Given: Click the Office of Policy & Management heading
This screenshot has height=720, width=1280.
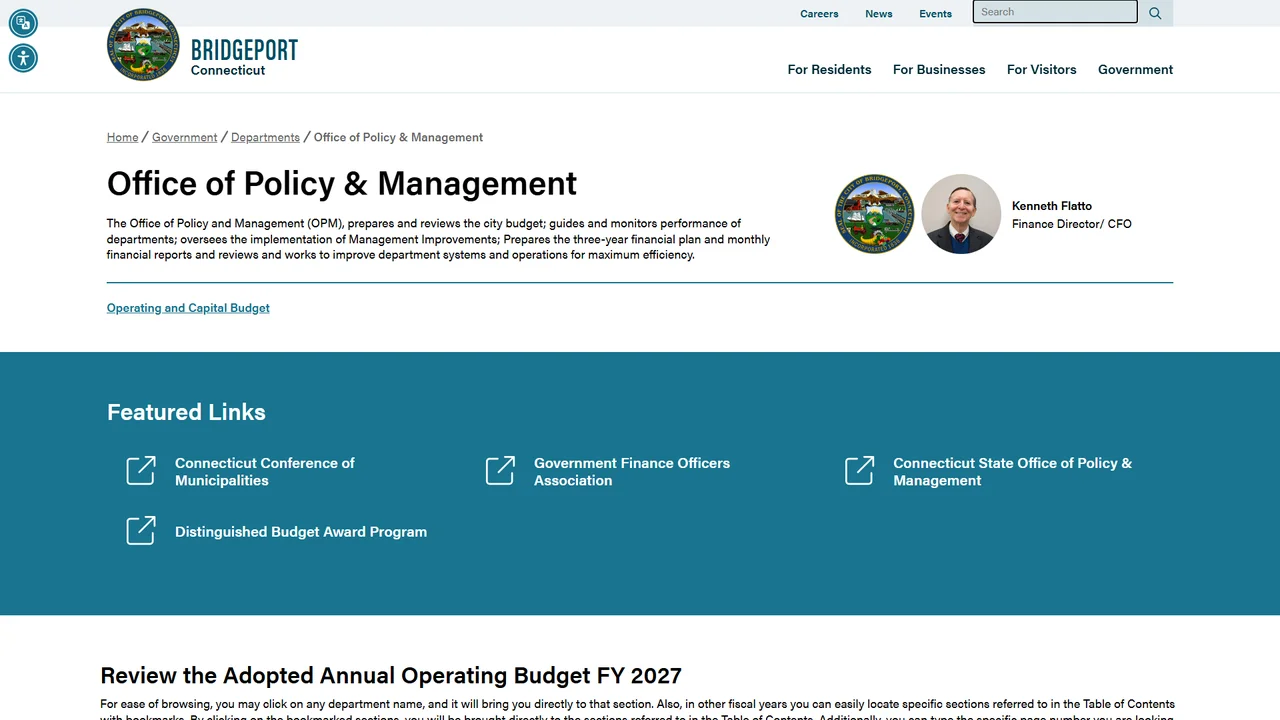Looking at the screenshot, I should (342, 184).
